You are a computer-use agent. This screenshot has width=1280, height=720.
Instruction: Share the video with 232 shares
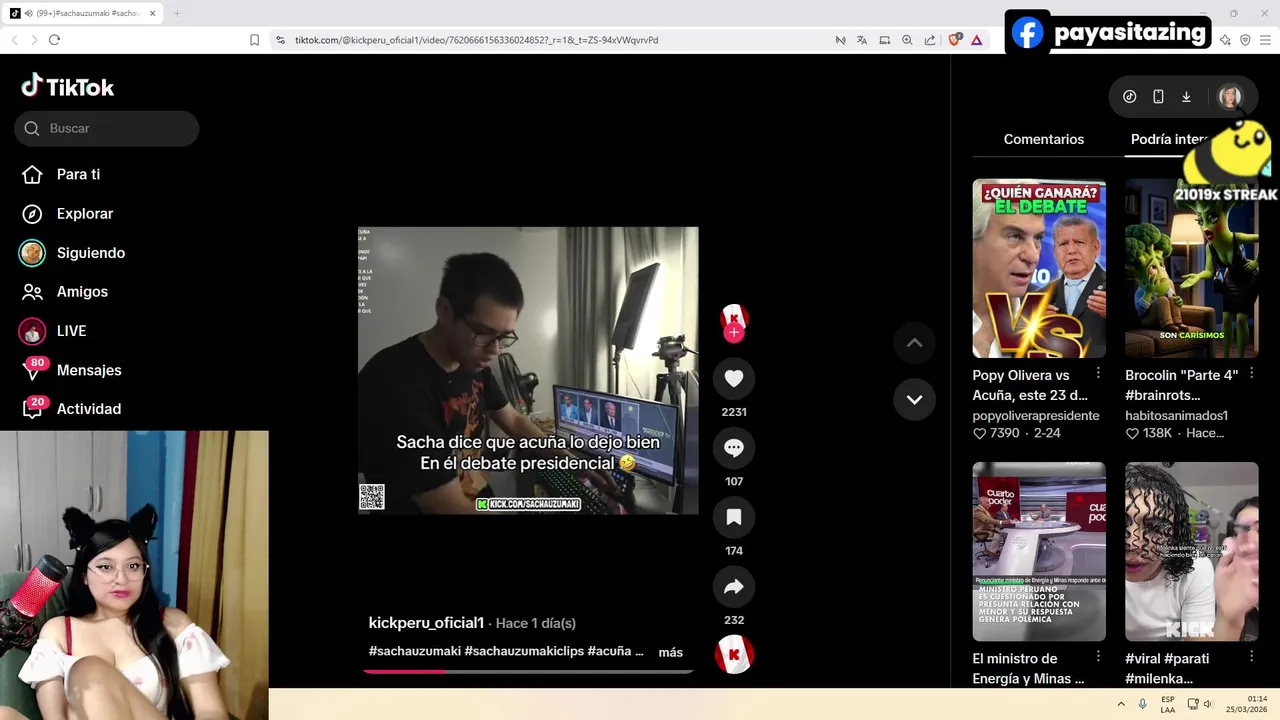[734, 587]
